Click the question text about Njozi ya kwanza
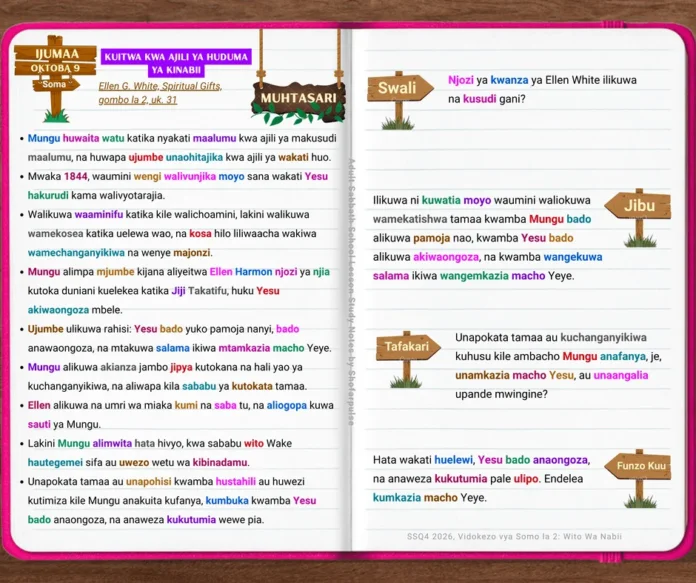This screenshot has width=696, height=583. pyautogui.click(x=542, y=89)
